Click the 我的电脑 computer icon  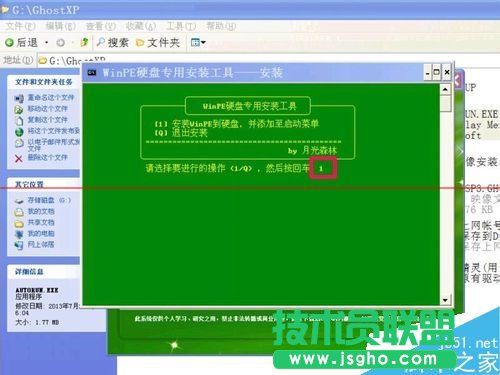19,234
